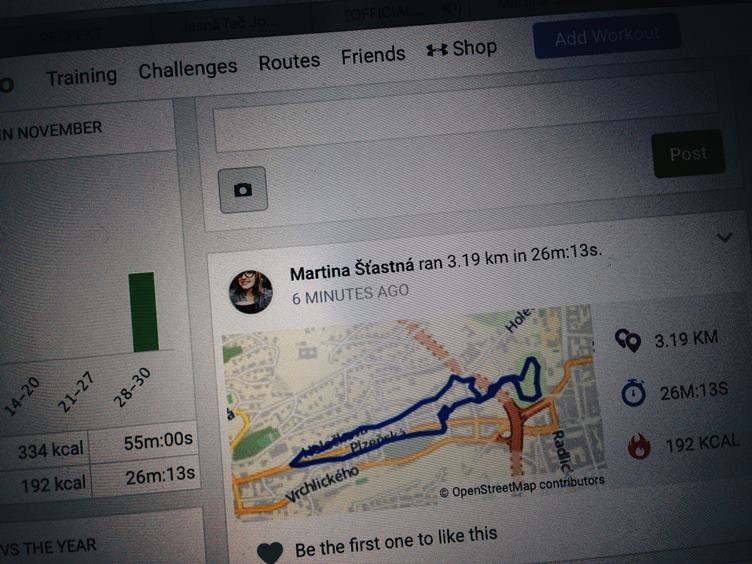Image resolution: width=752 pixels, height=564 pixels.
Task: Click the Under Armour Shop logo icon
Action: [437, 49]
